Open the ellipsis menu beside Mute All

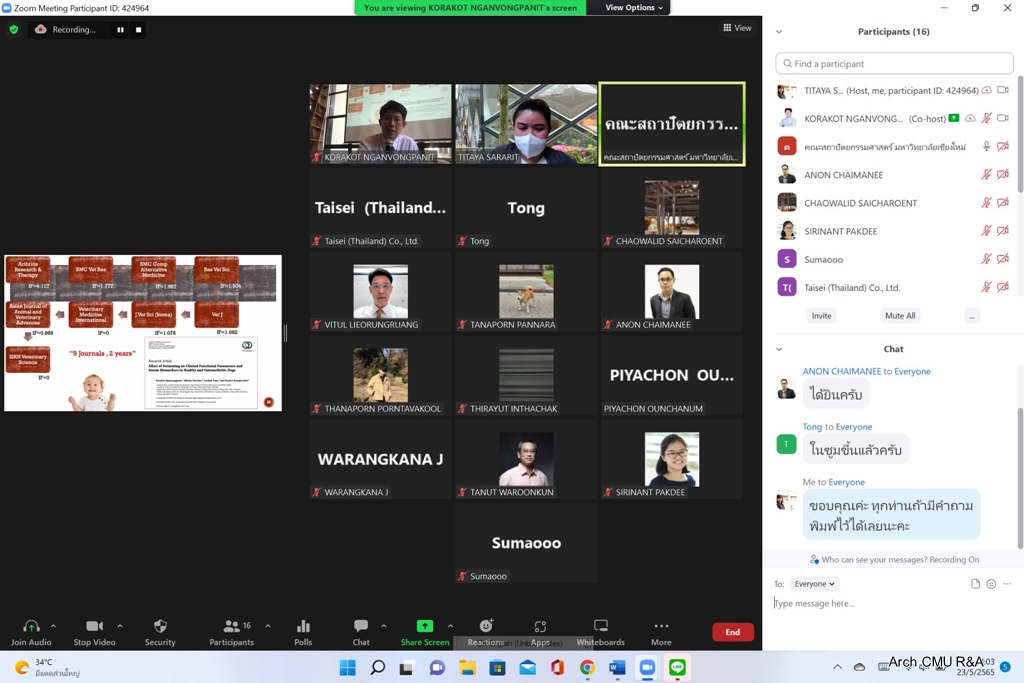(x=972, y=316)
